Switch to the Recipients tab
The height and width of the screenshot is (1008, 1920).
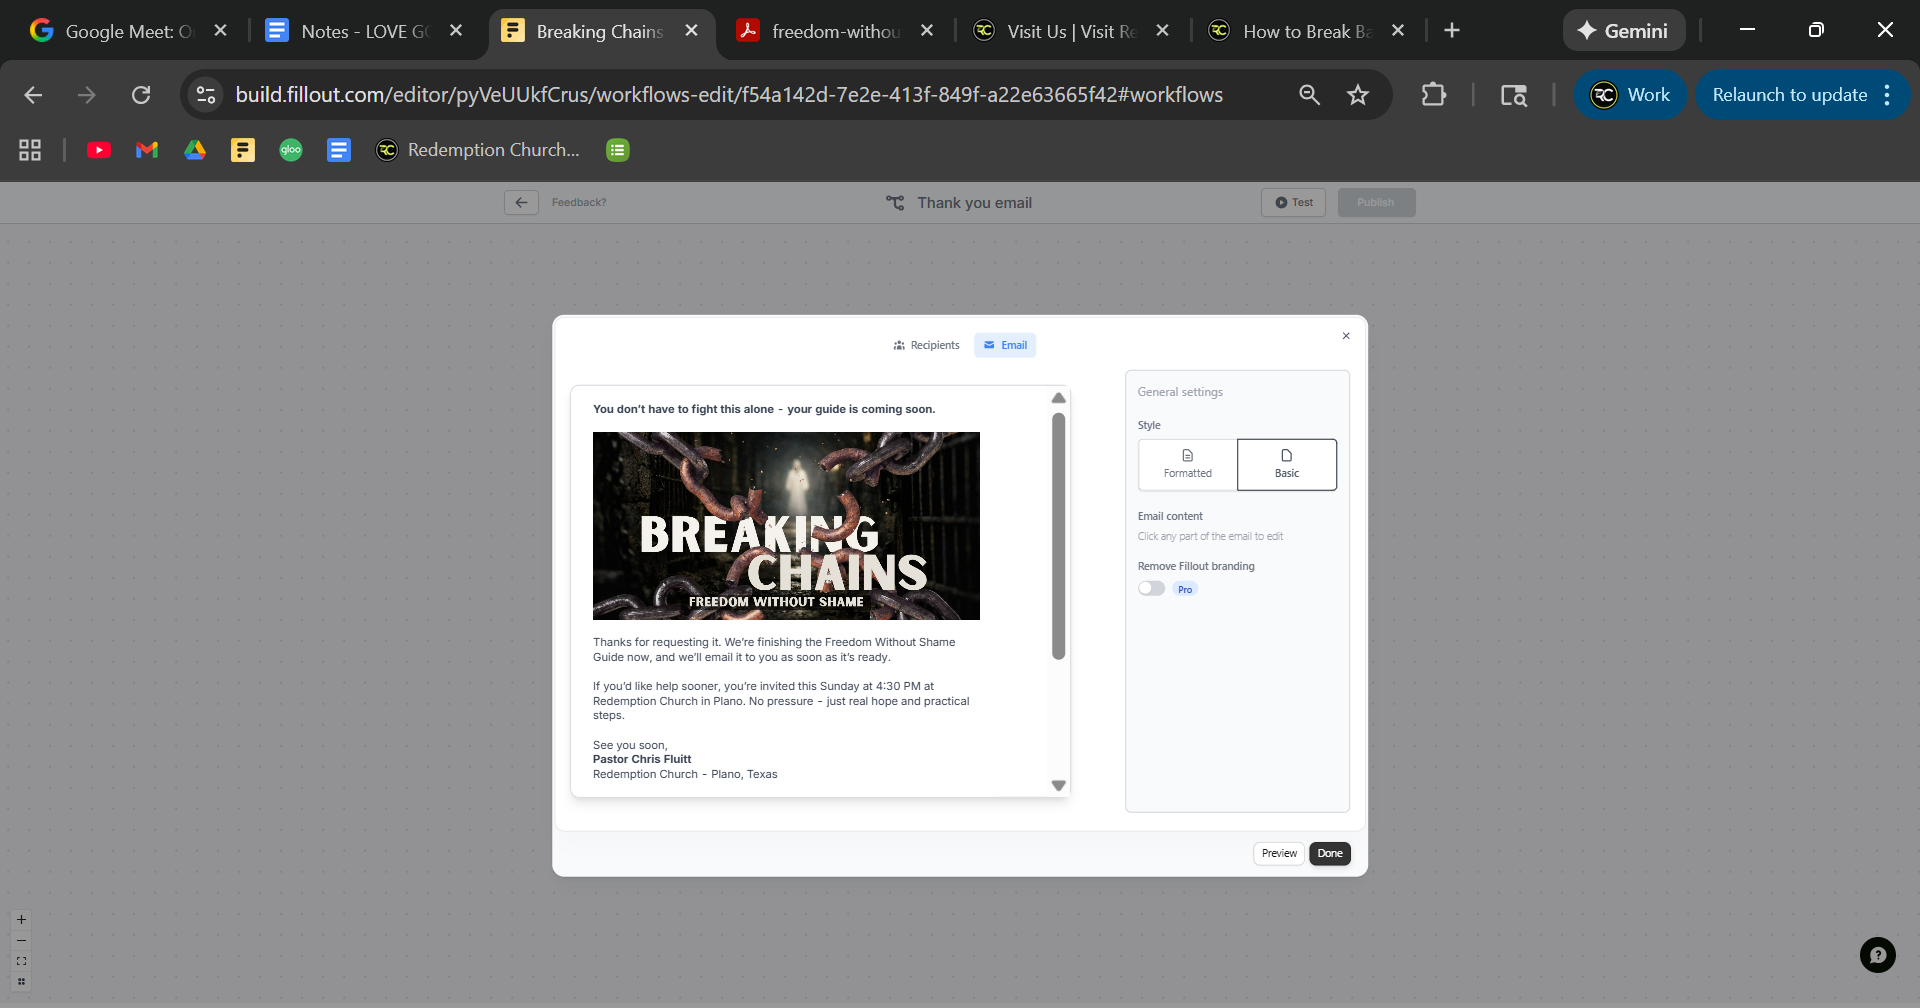(x=926, y=345)
